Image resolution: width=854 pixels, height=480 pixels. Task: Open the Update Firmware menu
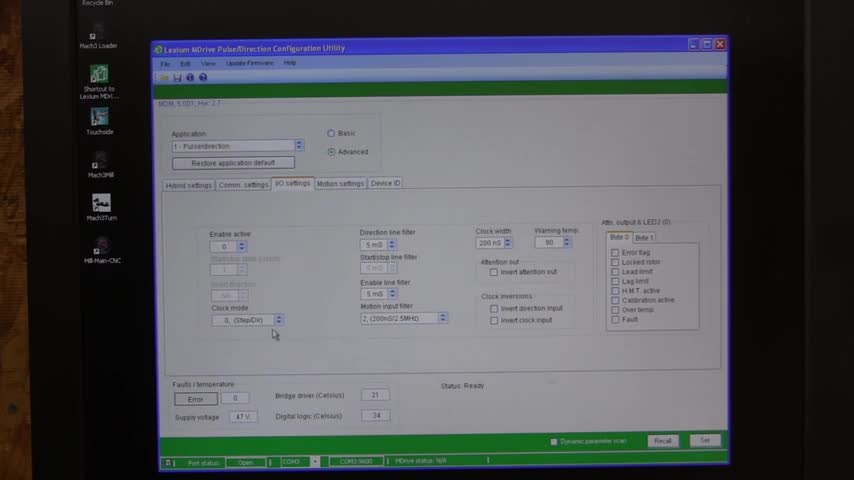(x=249, y=63)
